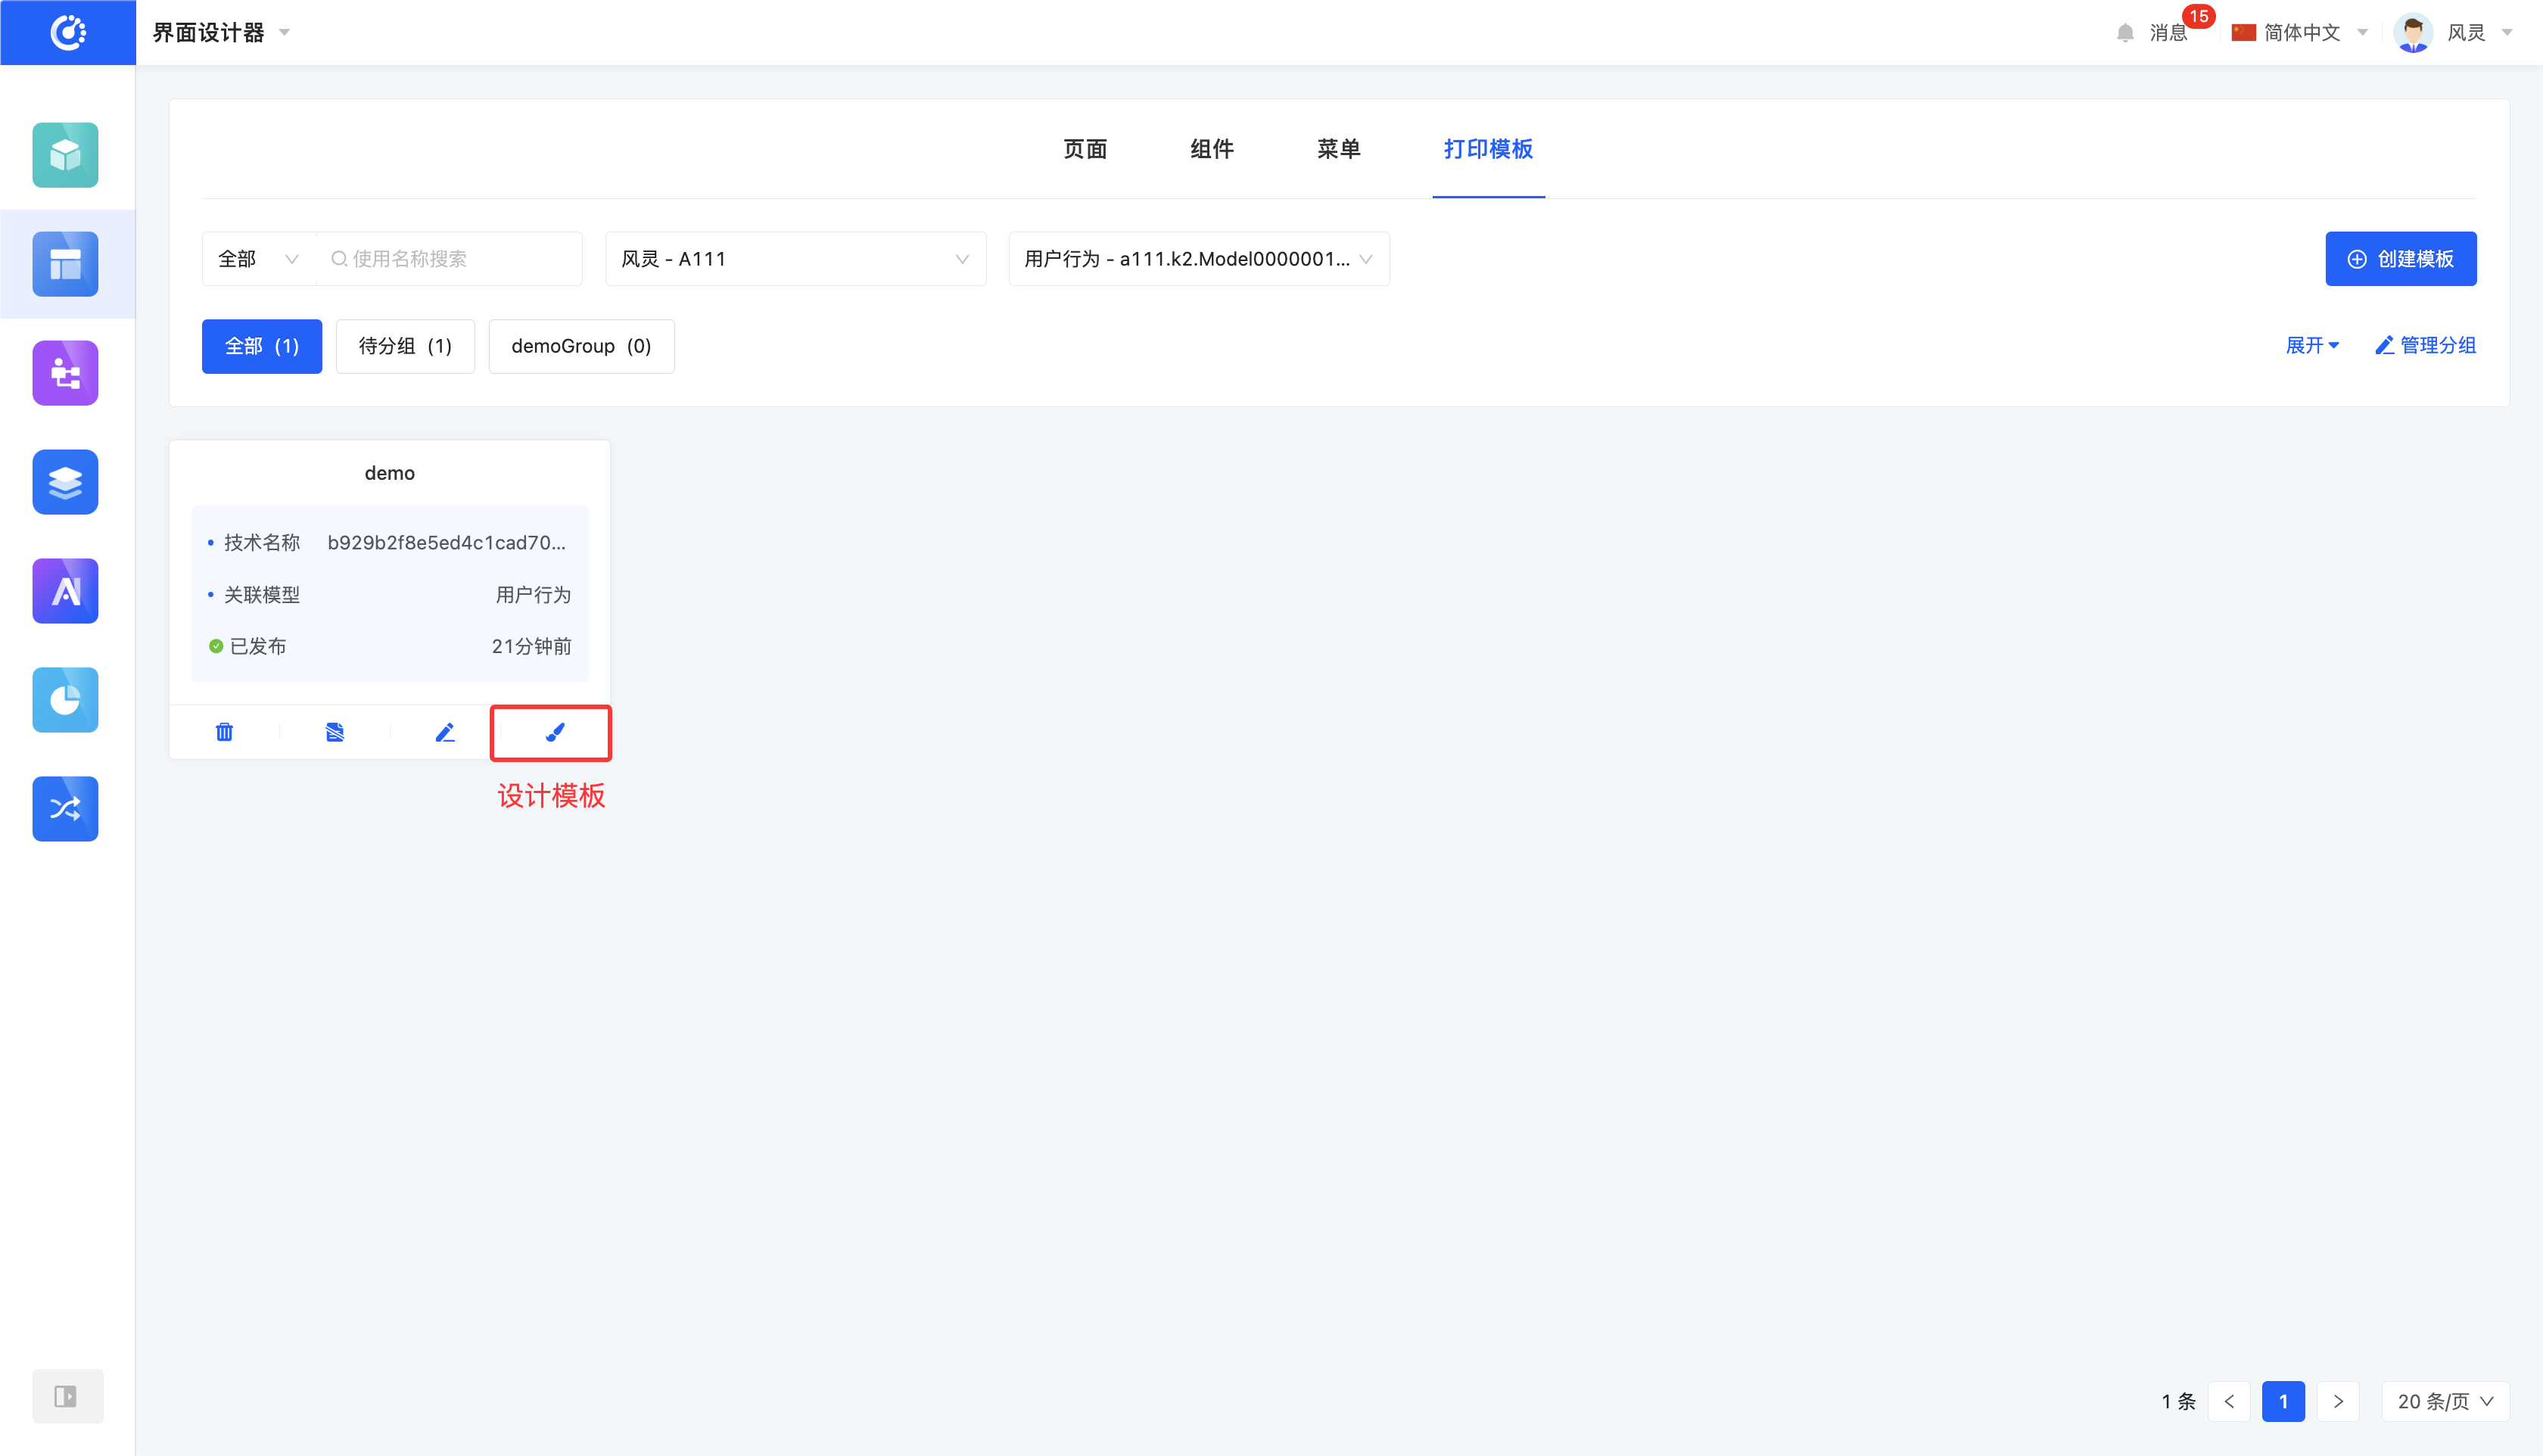Open the 风灵 - A111 module dropdown

(x=795, y=259)
